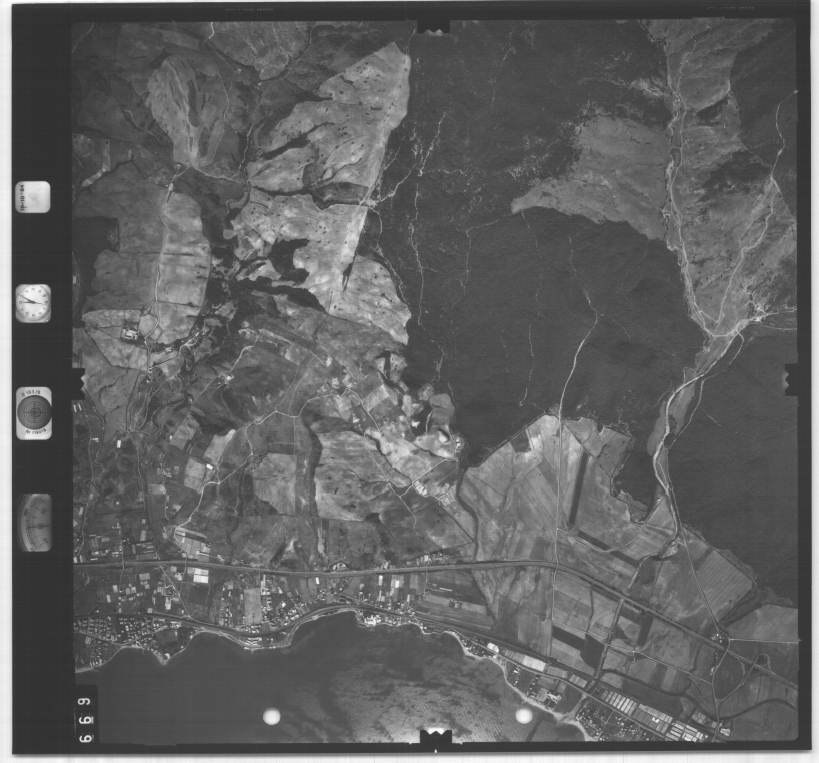Image resolution: width=819 pixels, height=763 pixels.
Task: Click the left edge fiducial notch
Action: pos(77,382)
